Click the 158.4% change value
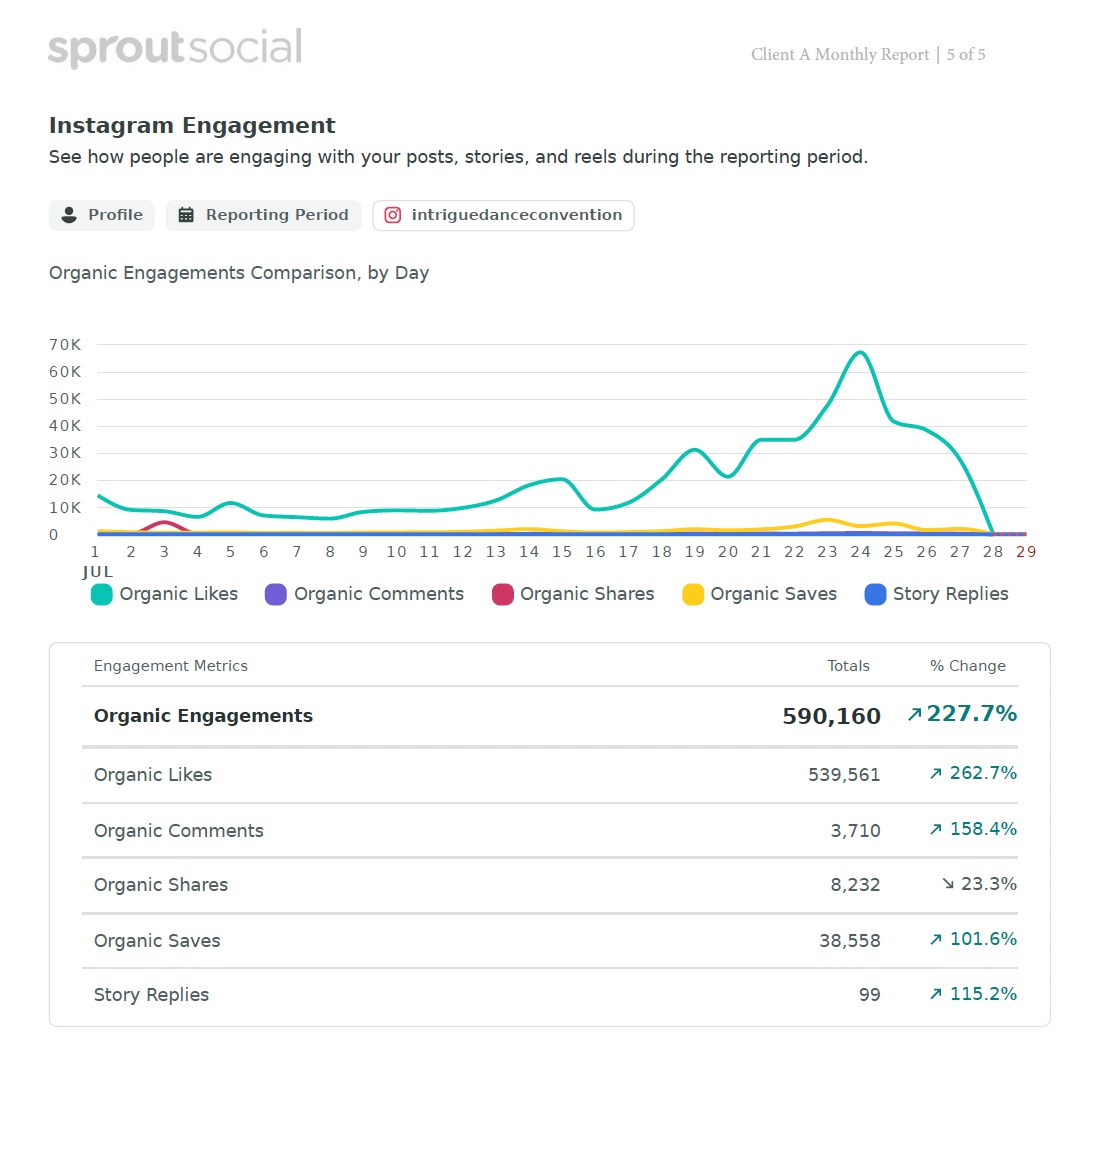 click(983, 829)
